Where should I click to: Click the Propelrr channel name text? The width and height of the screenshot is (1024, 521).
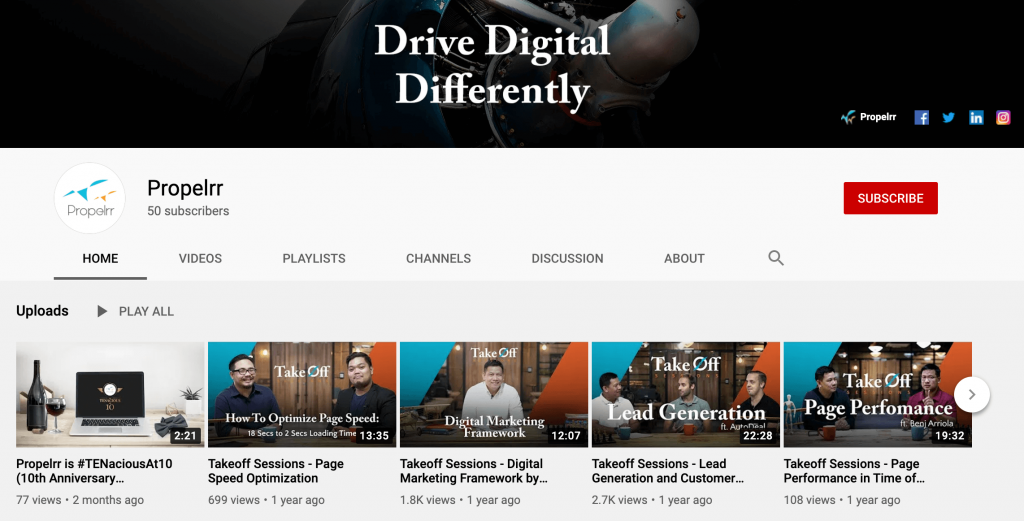(x=185, y=188)
